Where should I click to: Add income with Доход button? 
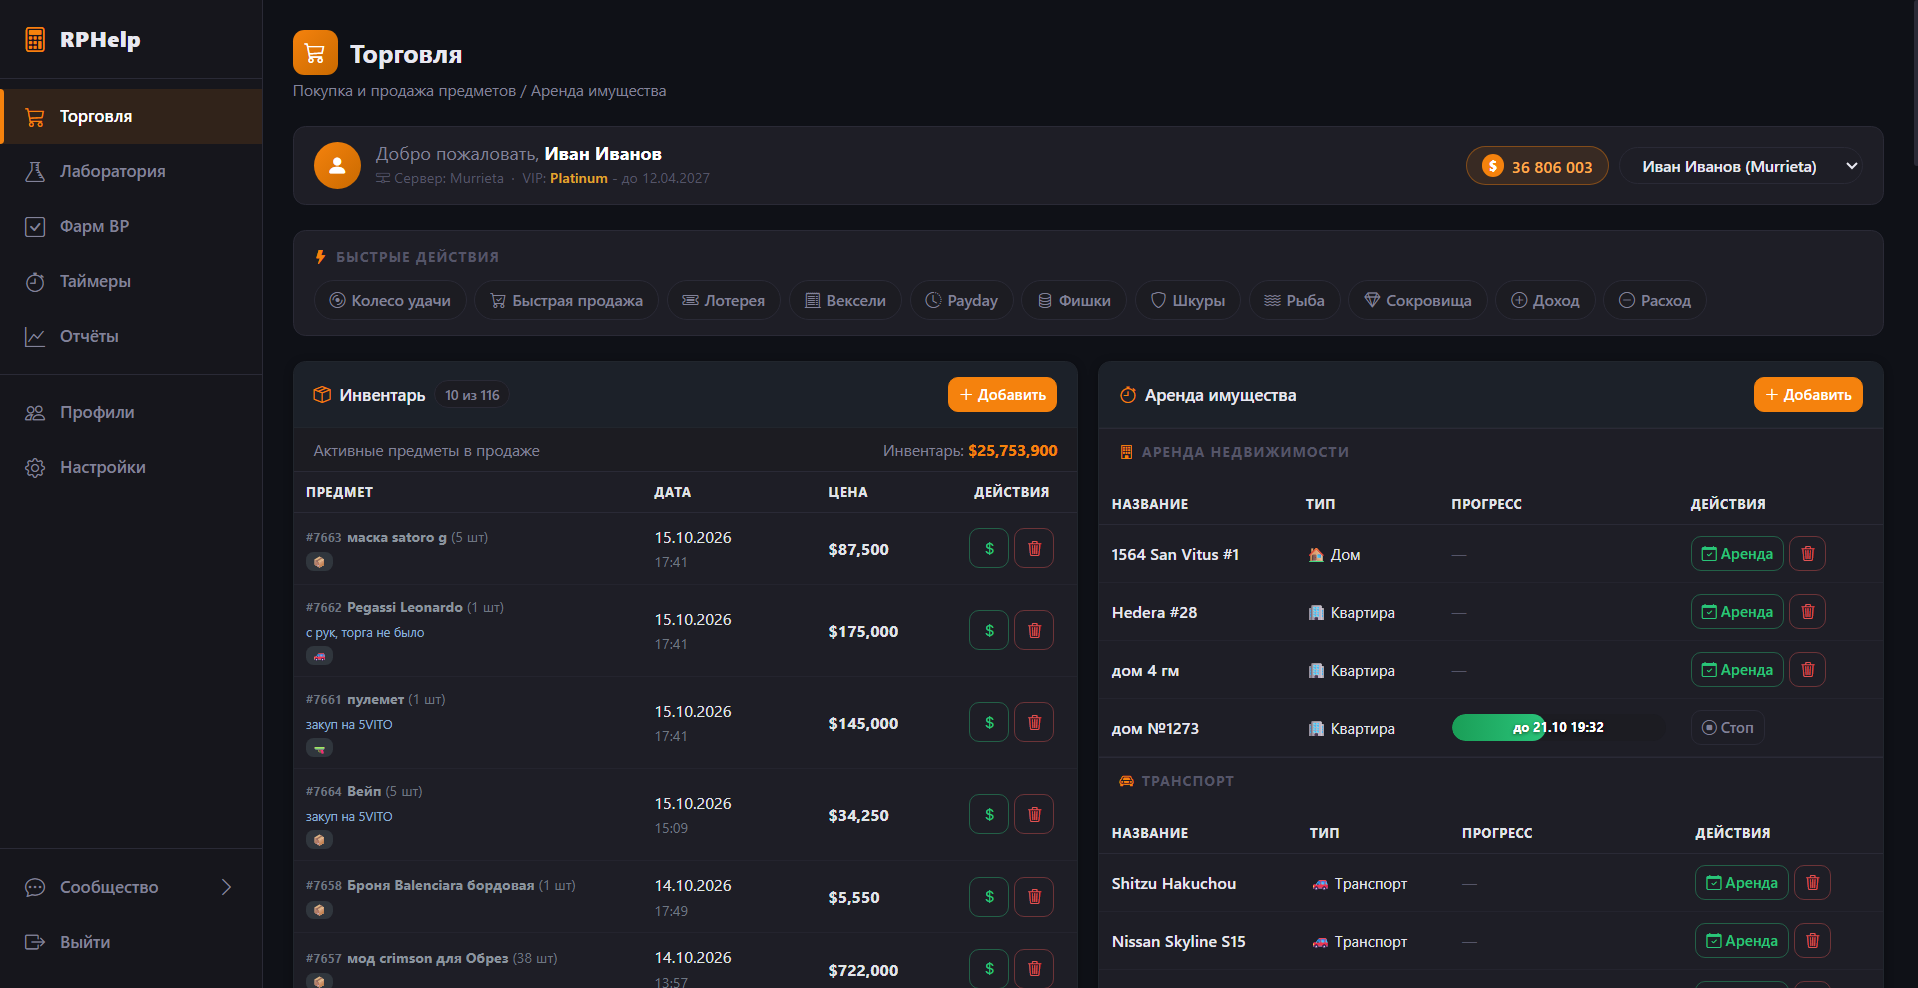pyautogui.click(x=1545, y=300)
